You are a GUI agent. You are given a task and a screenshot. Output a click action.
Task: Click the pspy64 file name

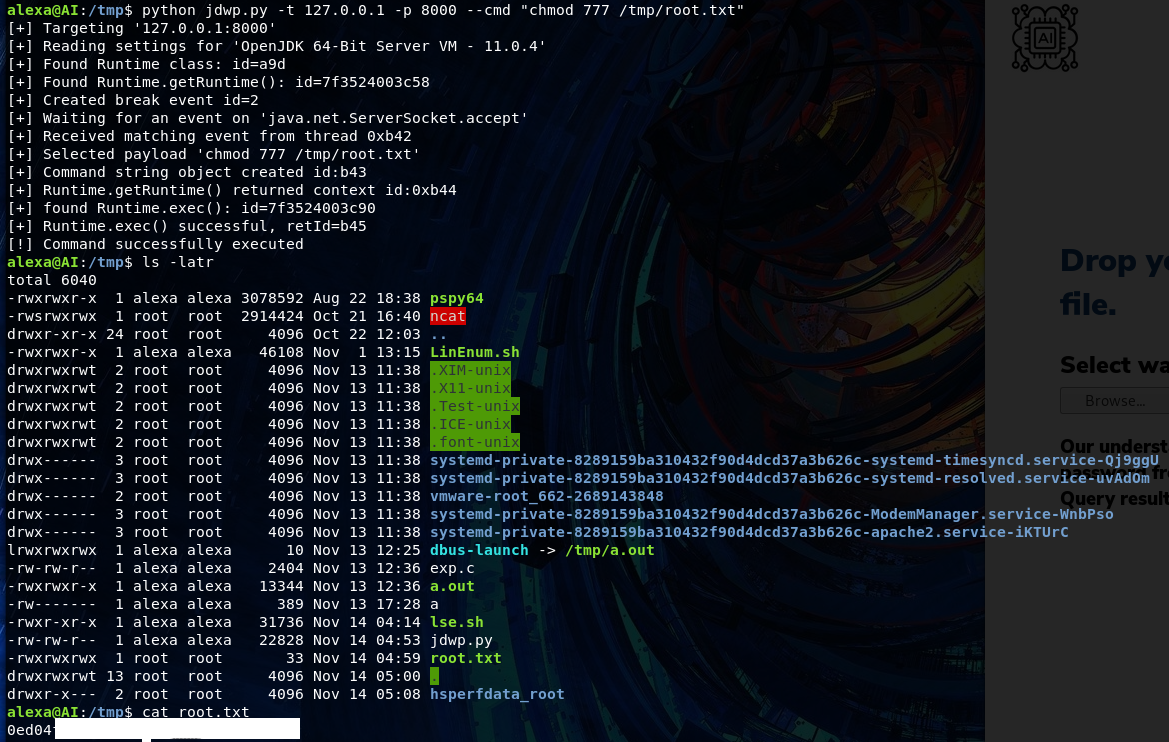coord(456,298)
